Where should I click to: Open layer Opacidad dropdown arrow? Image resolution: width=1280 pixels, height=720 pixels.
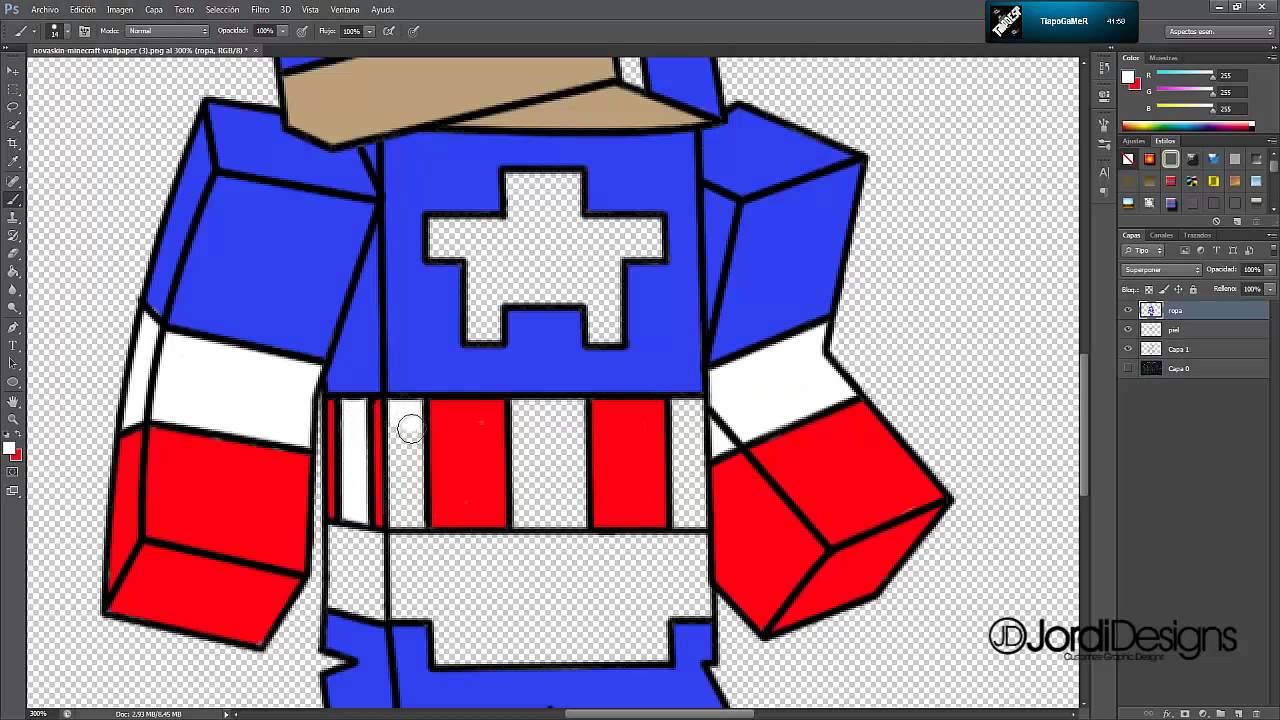pyautogui.click(x=1270, y=269)
